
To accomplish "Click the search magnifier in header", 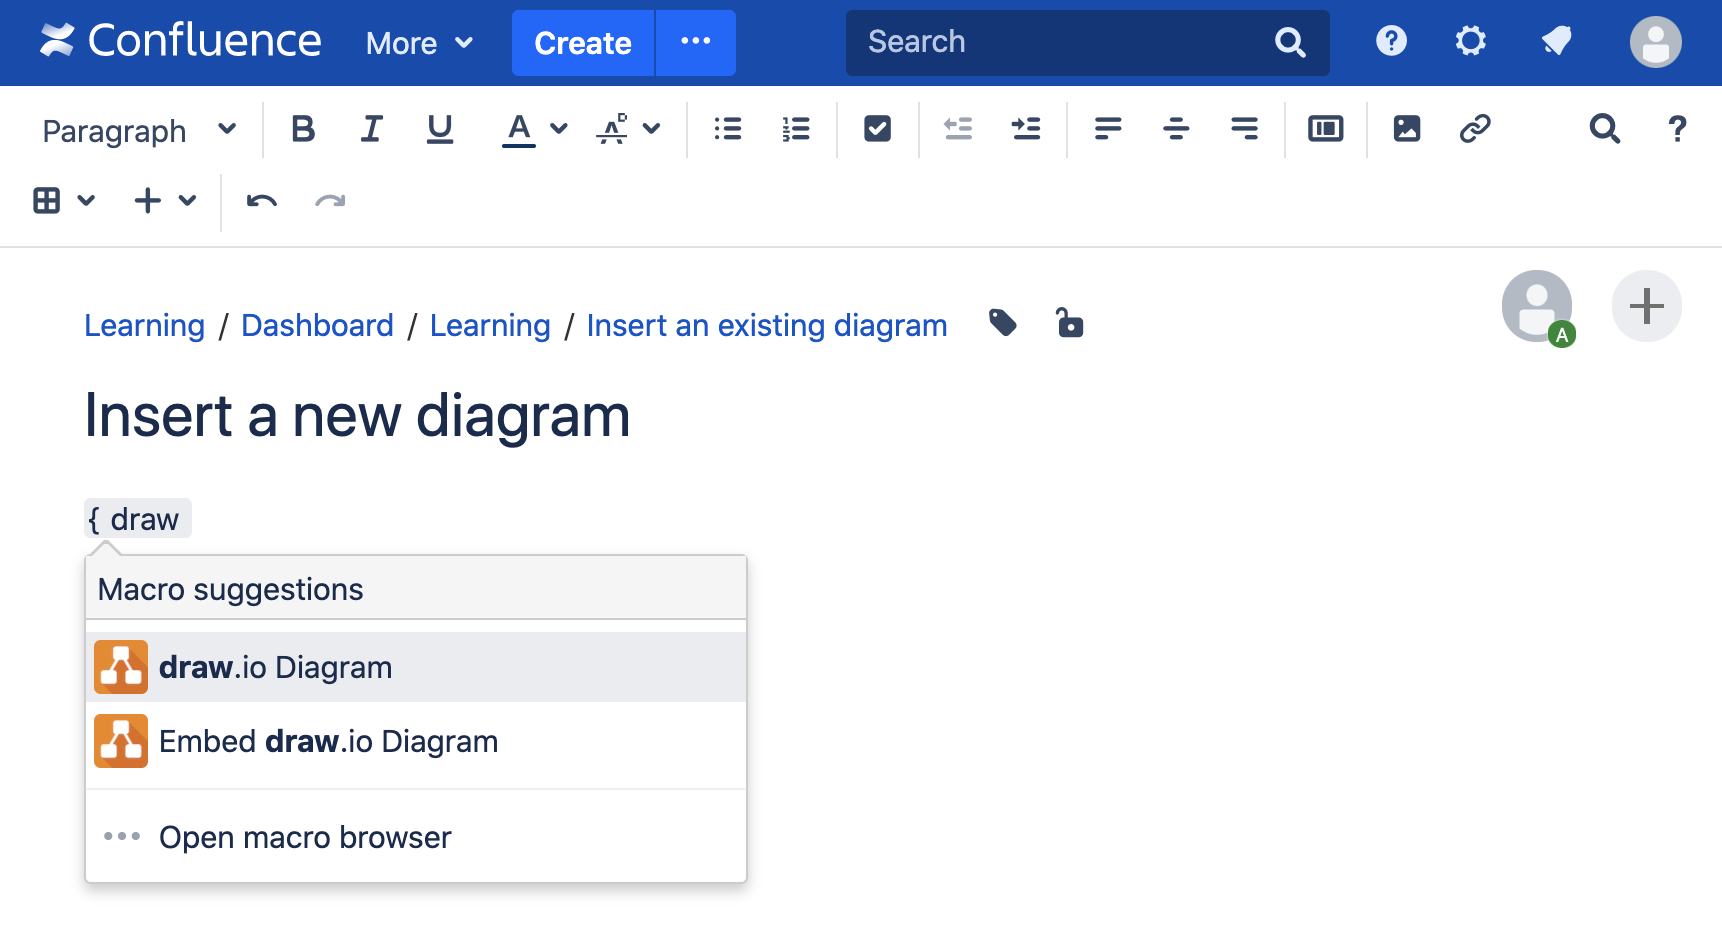I will click(1291, 43).
